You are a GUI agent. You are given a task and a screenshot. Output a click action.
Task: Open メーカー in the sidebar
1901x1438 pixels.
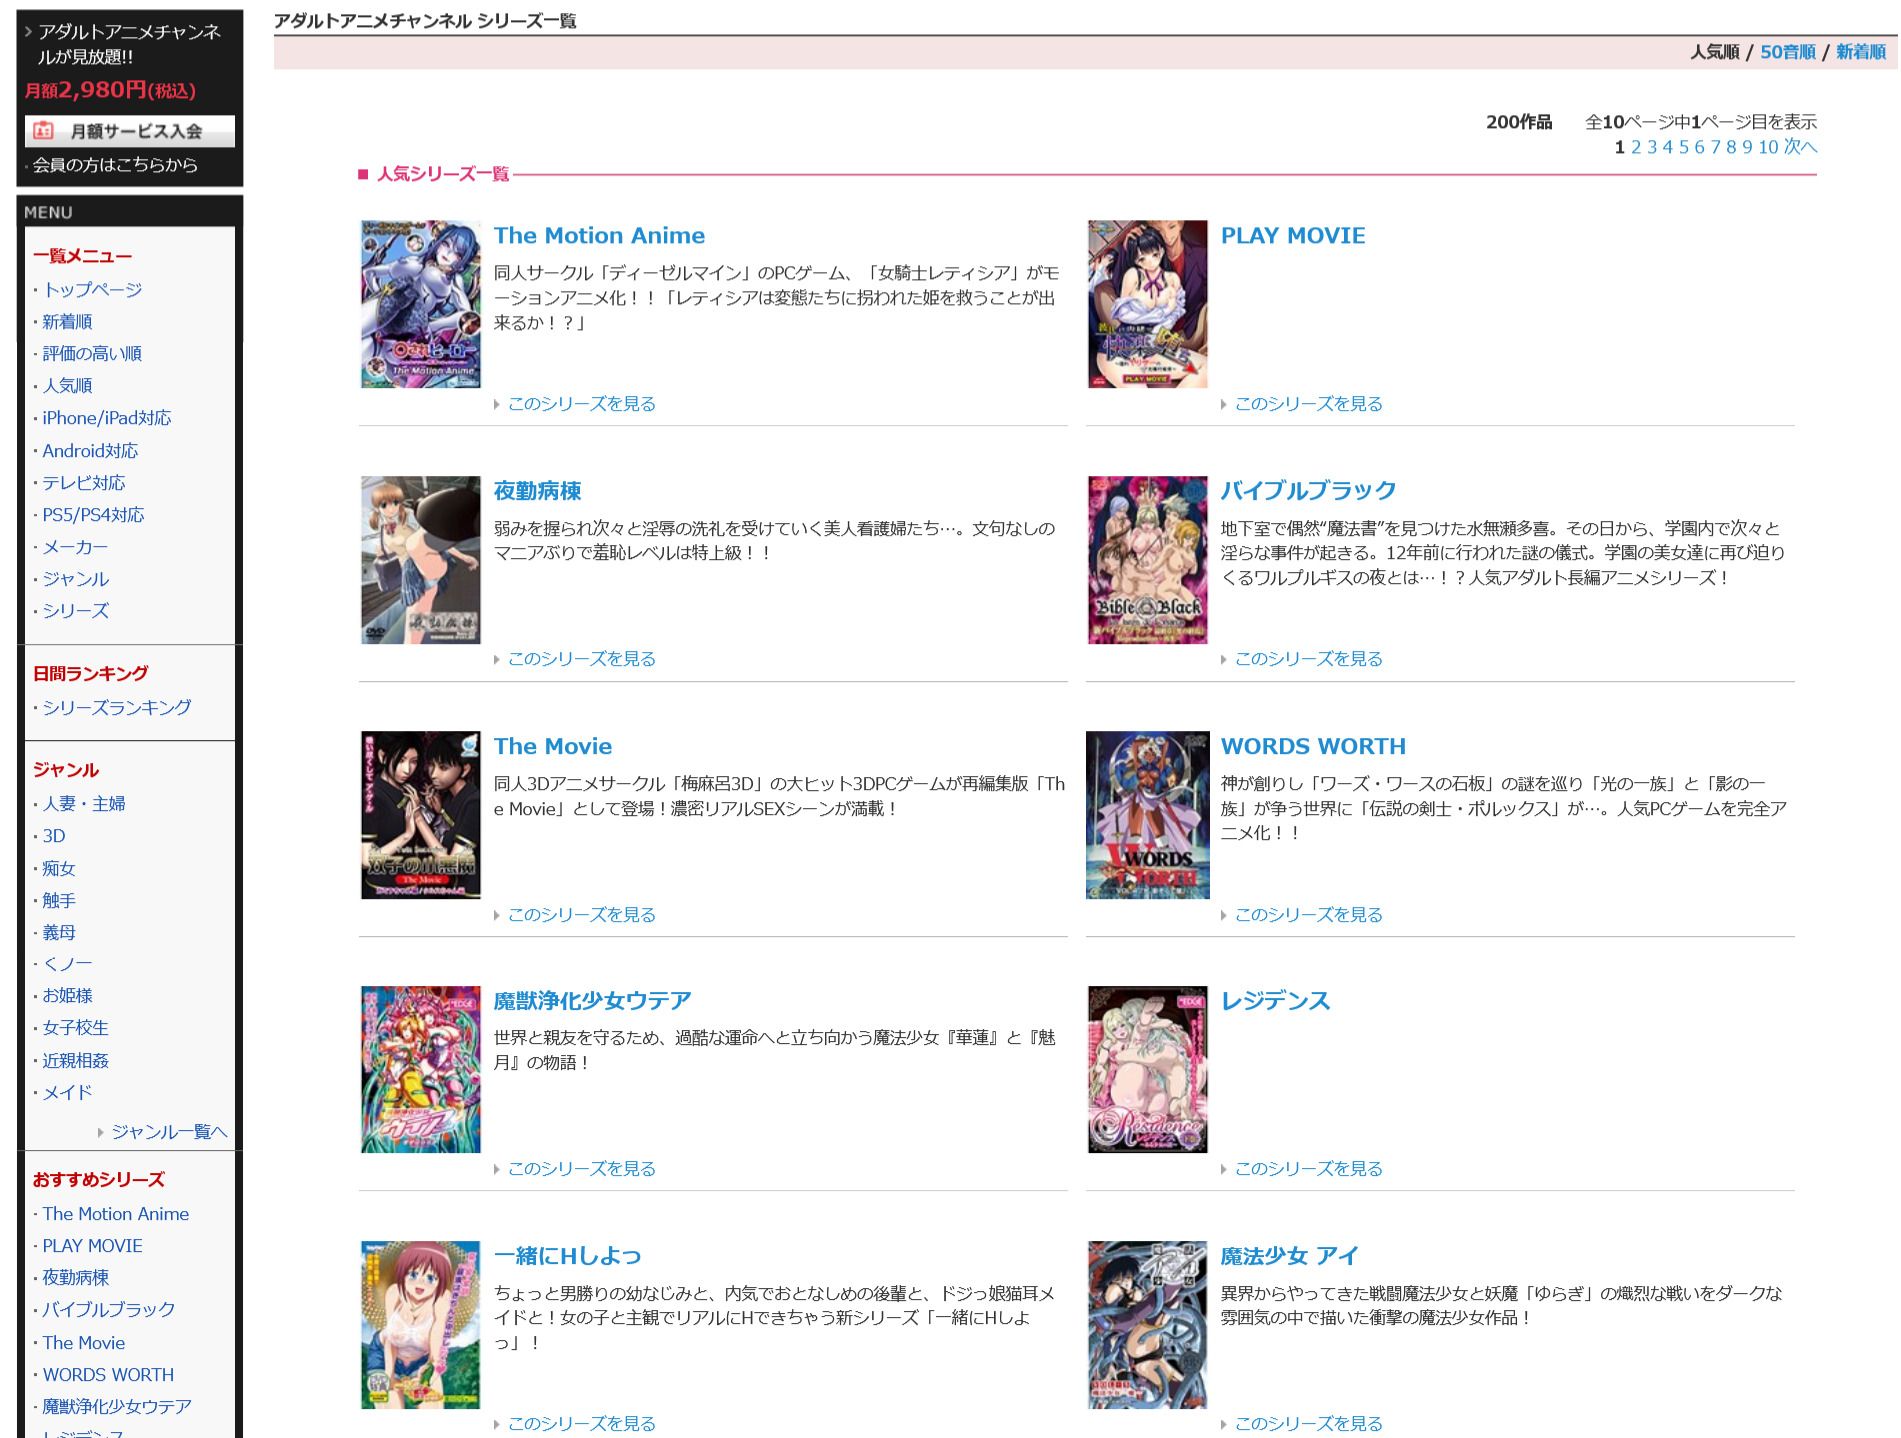pyautogui.click(x=75, y=547)
